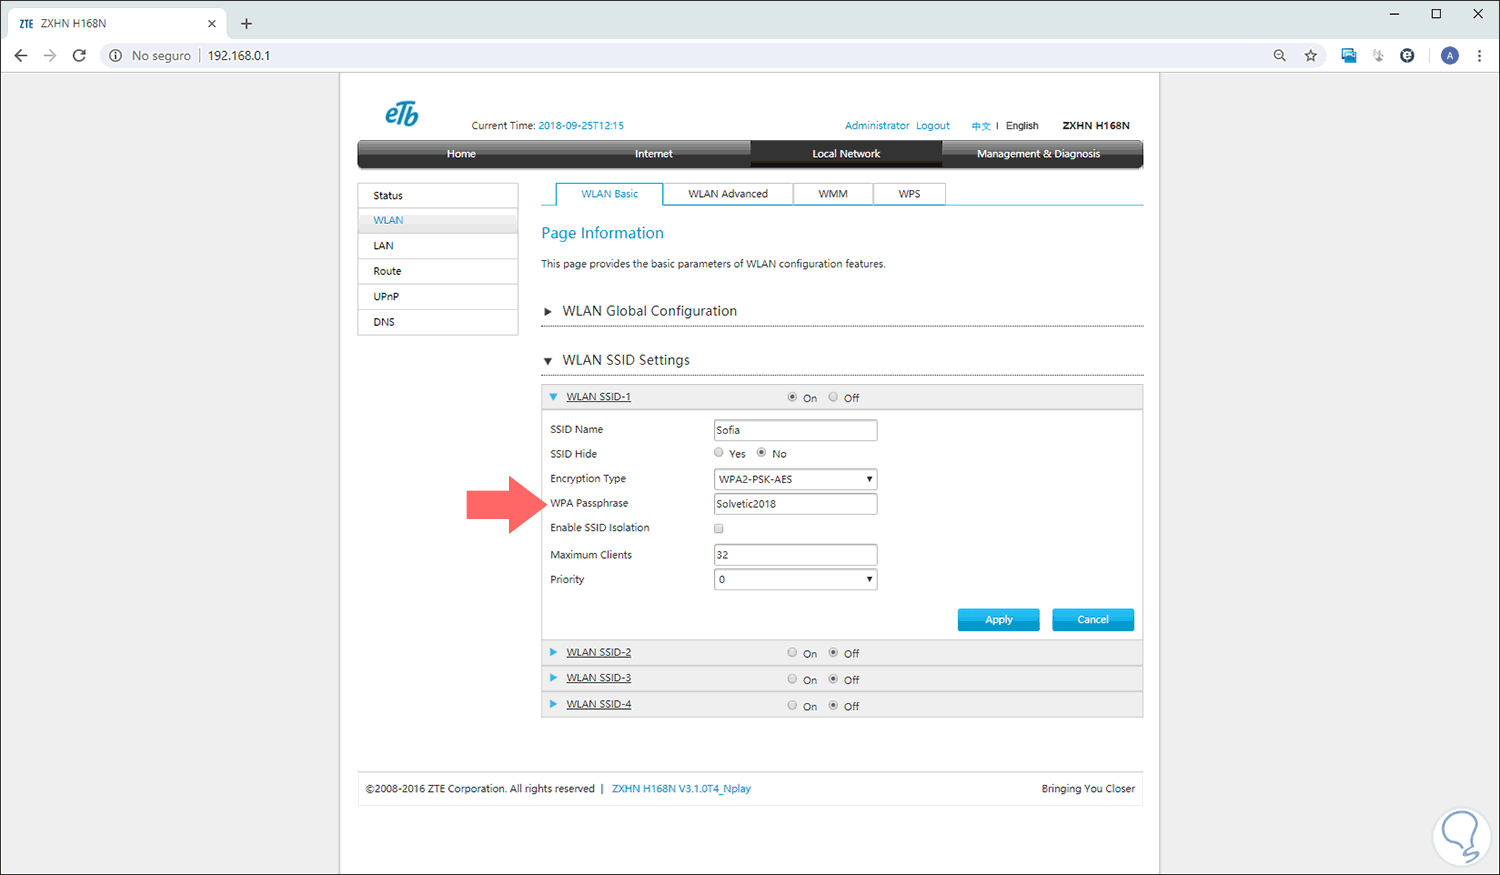This screenshot has width=1500, height=875.
Task: Switch to the WMM tab
Action: point(833,194)
